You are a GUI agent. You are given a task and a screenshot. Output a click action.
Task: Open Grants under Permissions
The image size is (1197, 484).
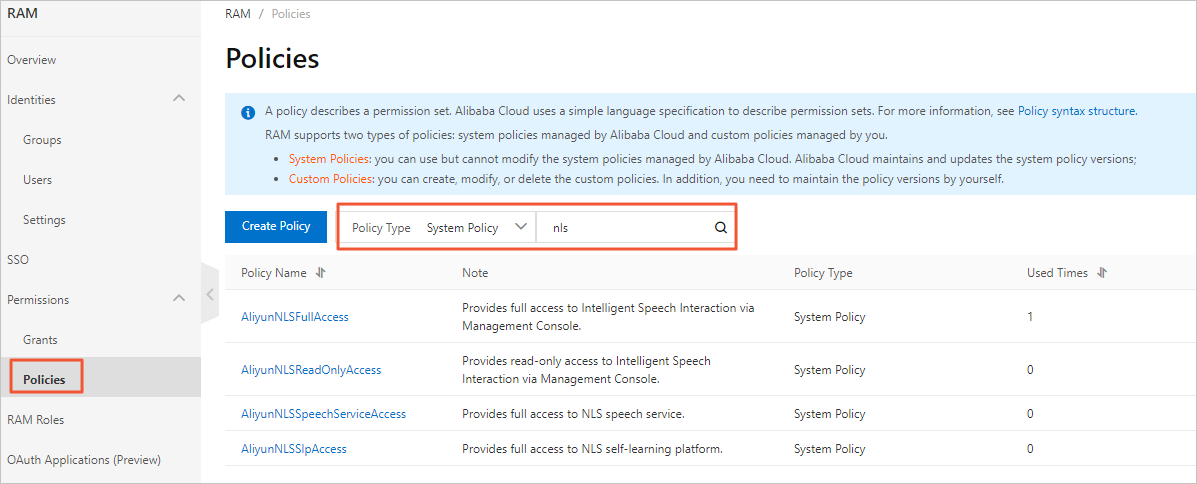(x=40, y=340)
